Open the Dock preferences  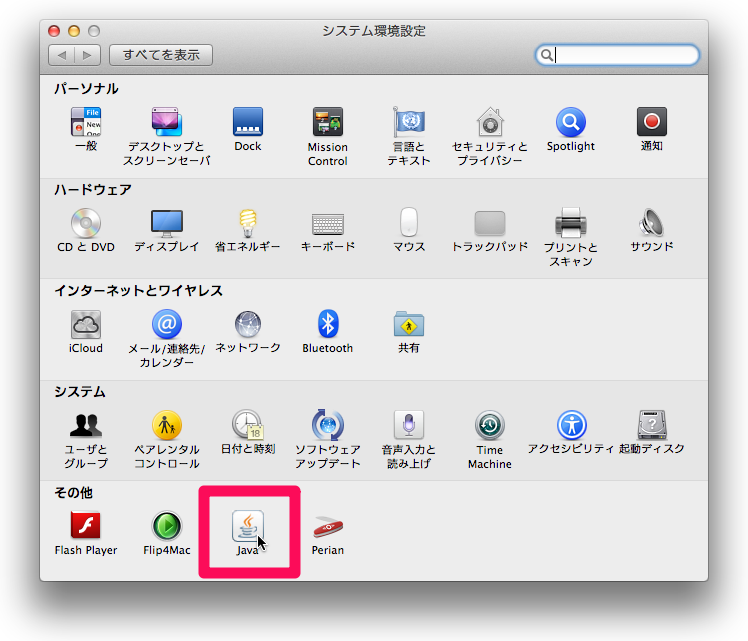pos(248,123)
